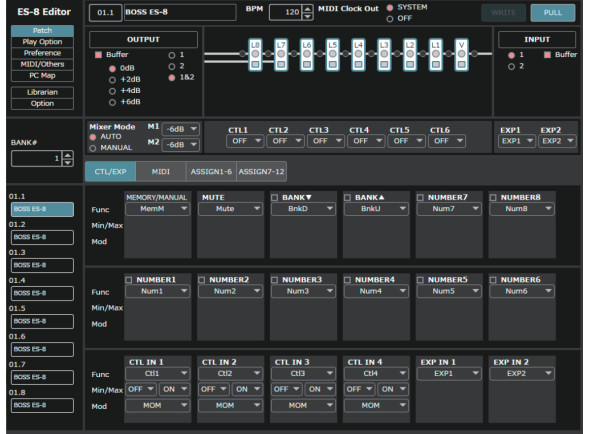Open the CTL4 dropdown
This screenshot has width=590, height=434.
click(366, 141)
